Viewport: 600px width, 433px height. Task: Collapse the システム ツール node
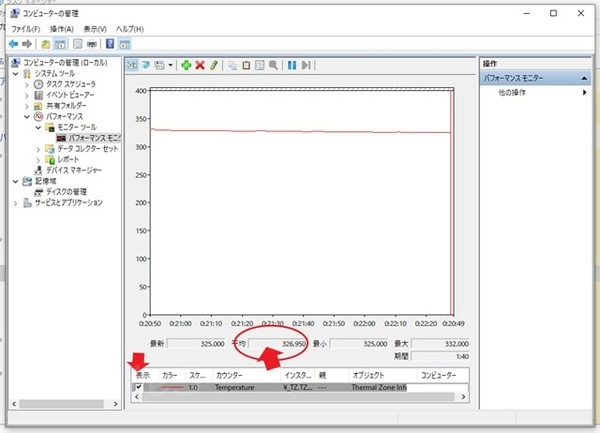[16, 73]
